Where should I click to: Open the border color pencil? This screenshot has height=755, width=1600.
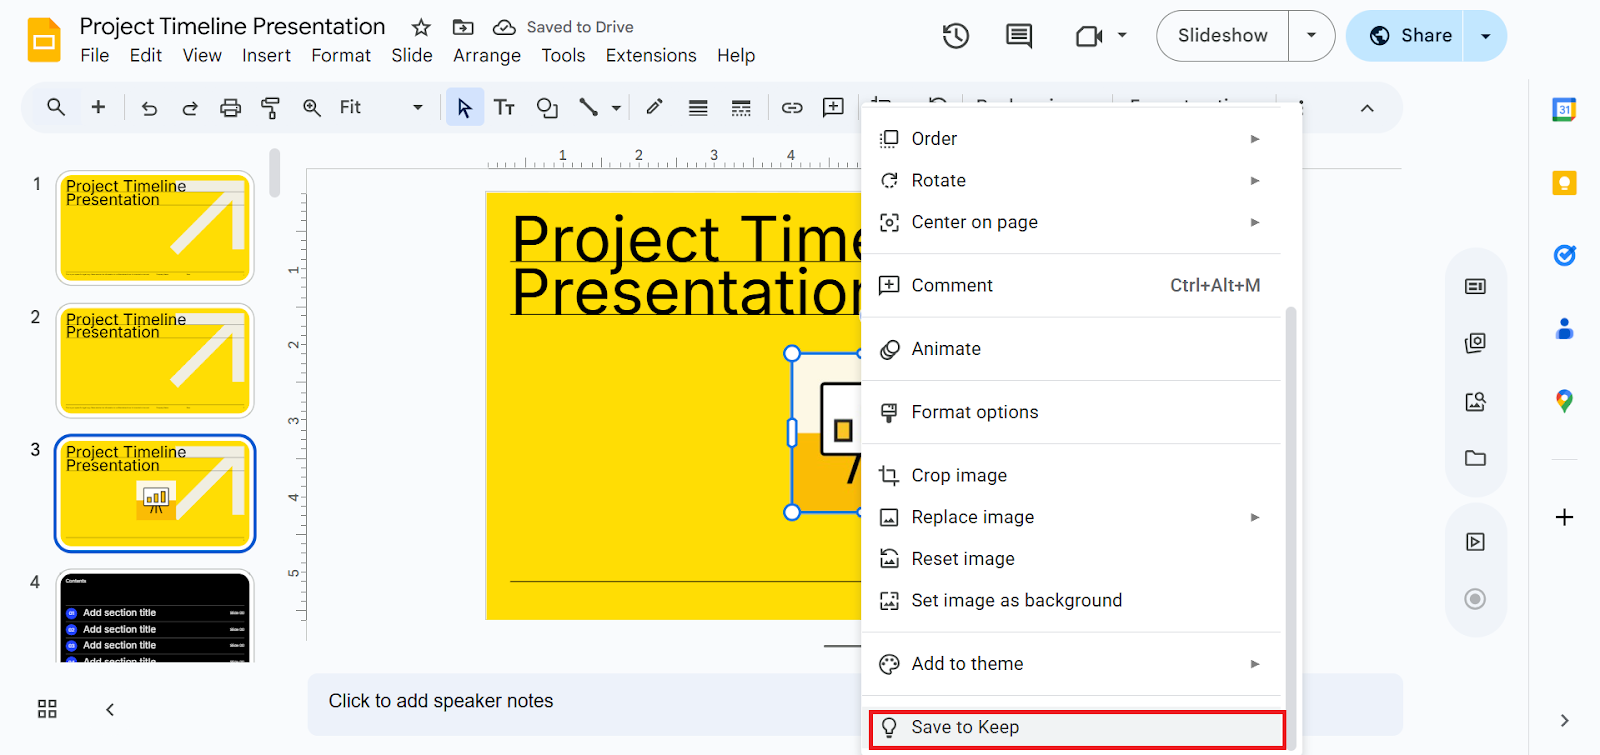(654, 107)
